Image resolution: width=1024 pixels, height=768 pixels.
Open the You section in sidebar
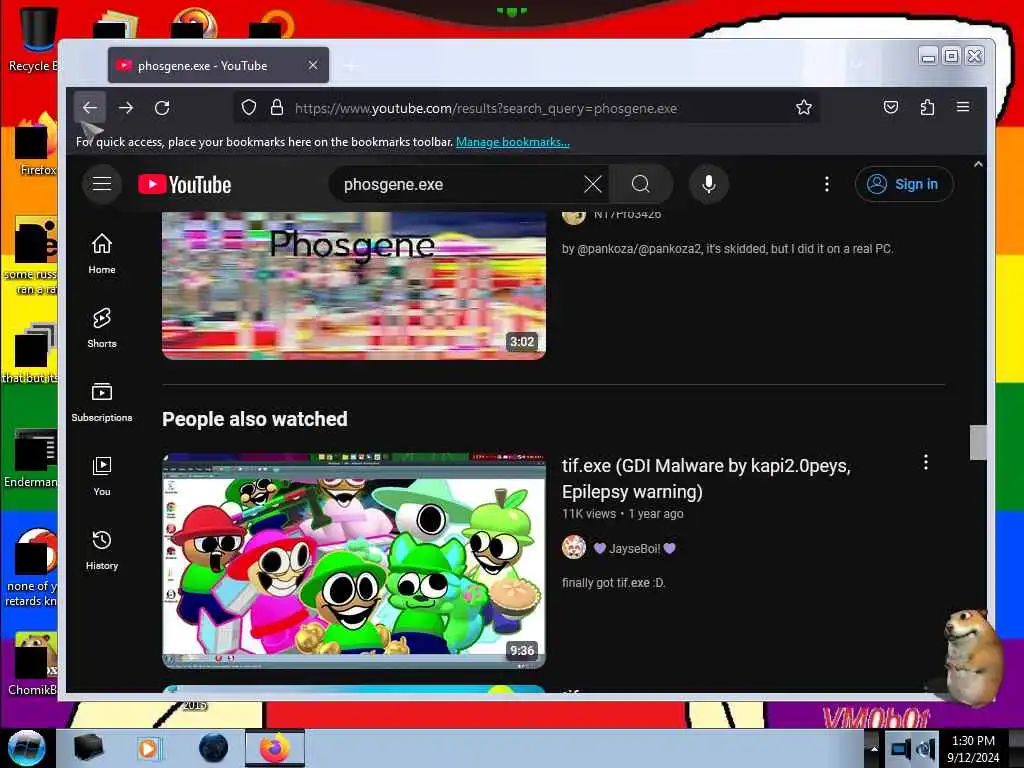102,475
